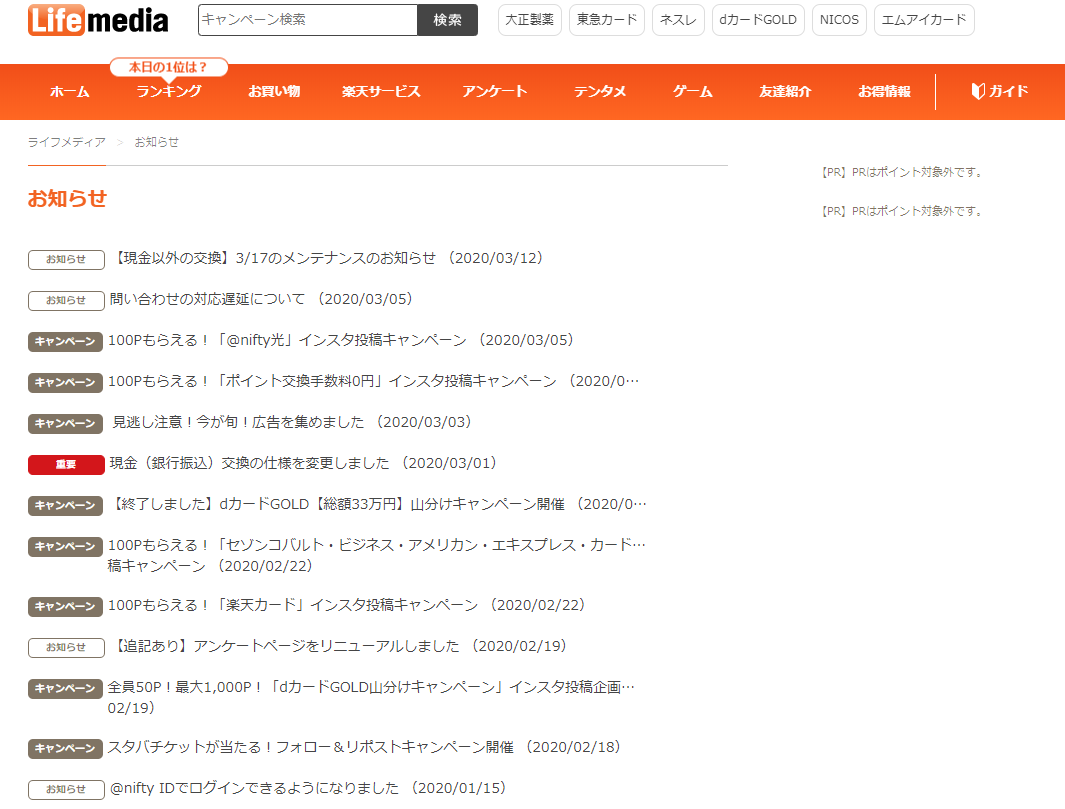Click the 本日の1位は？ ranking badge
Viewport: 1065px width, 809px height.
click(168, 67)
